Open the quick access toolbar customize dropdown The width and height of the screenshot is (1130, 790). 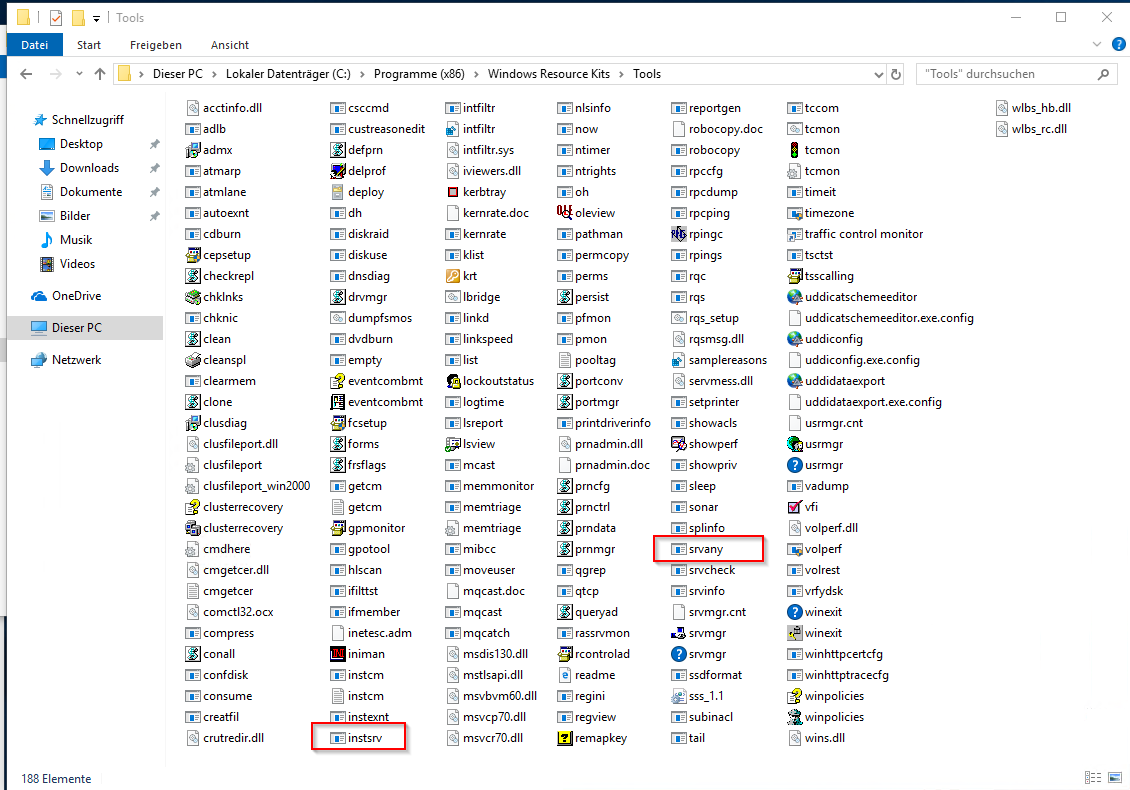97,18
